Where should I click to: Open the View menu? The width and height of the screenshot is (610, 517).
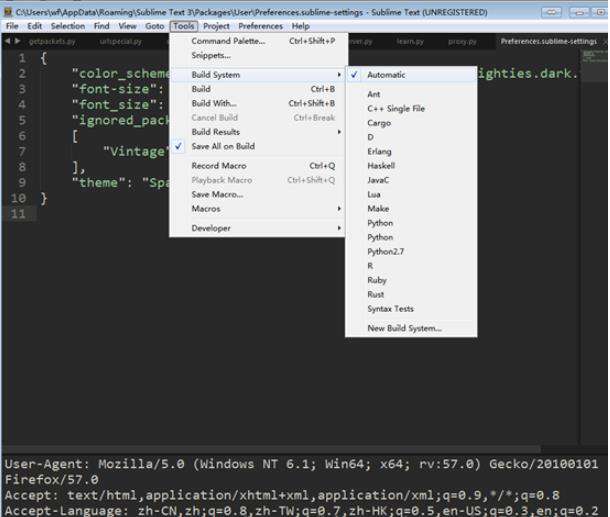[x=127, y=26]
